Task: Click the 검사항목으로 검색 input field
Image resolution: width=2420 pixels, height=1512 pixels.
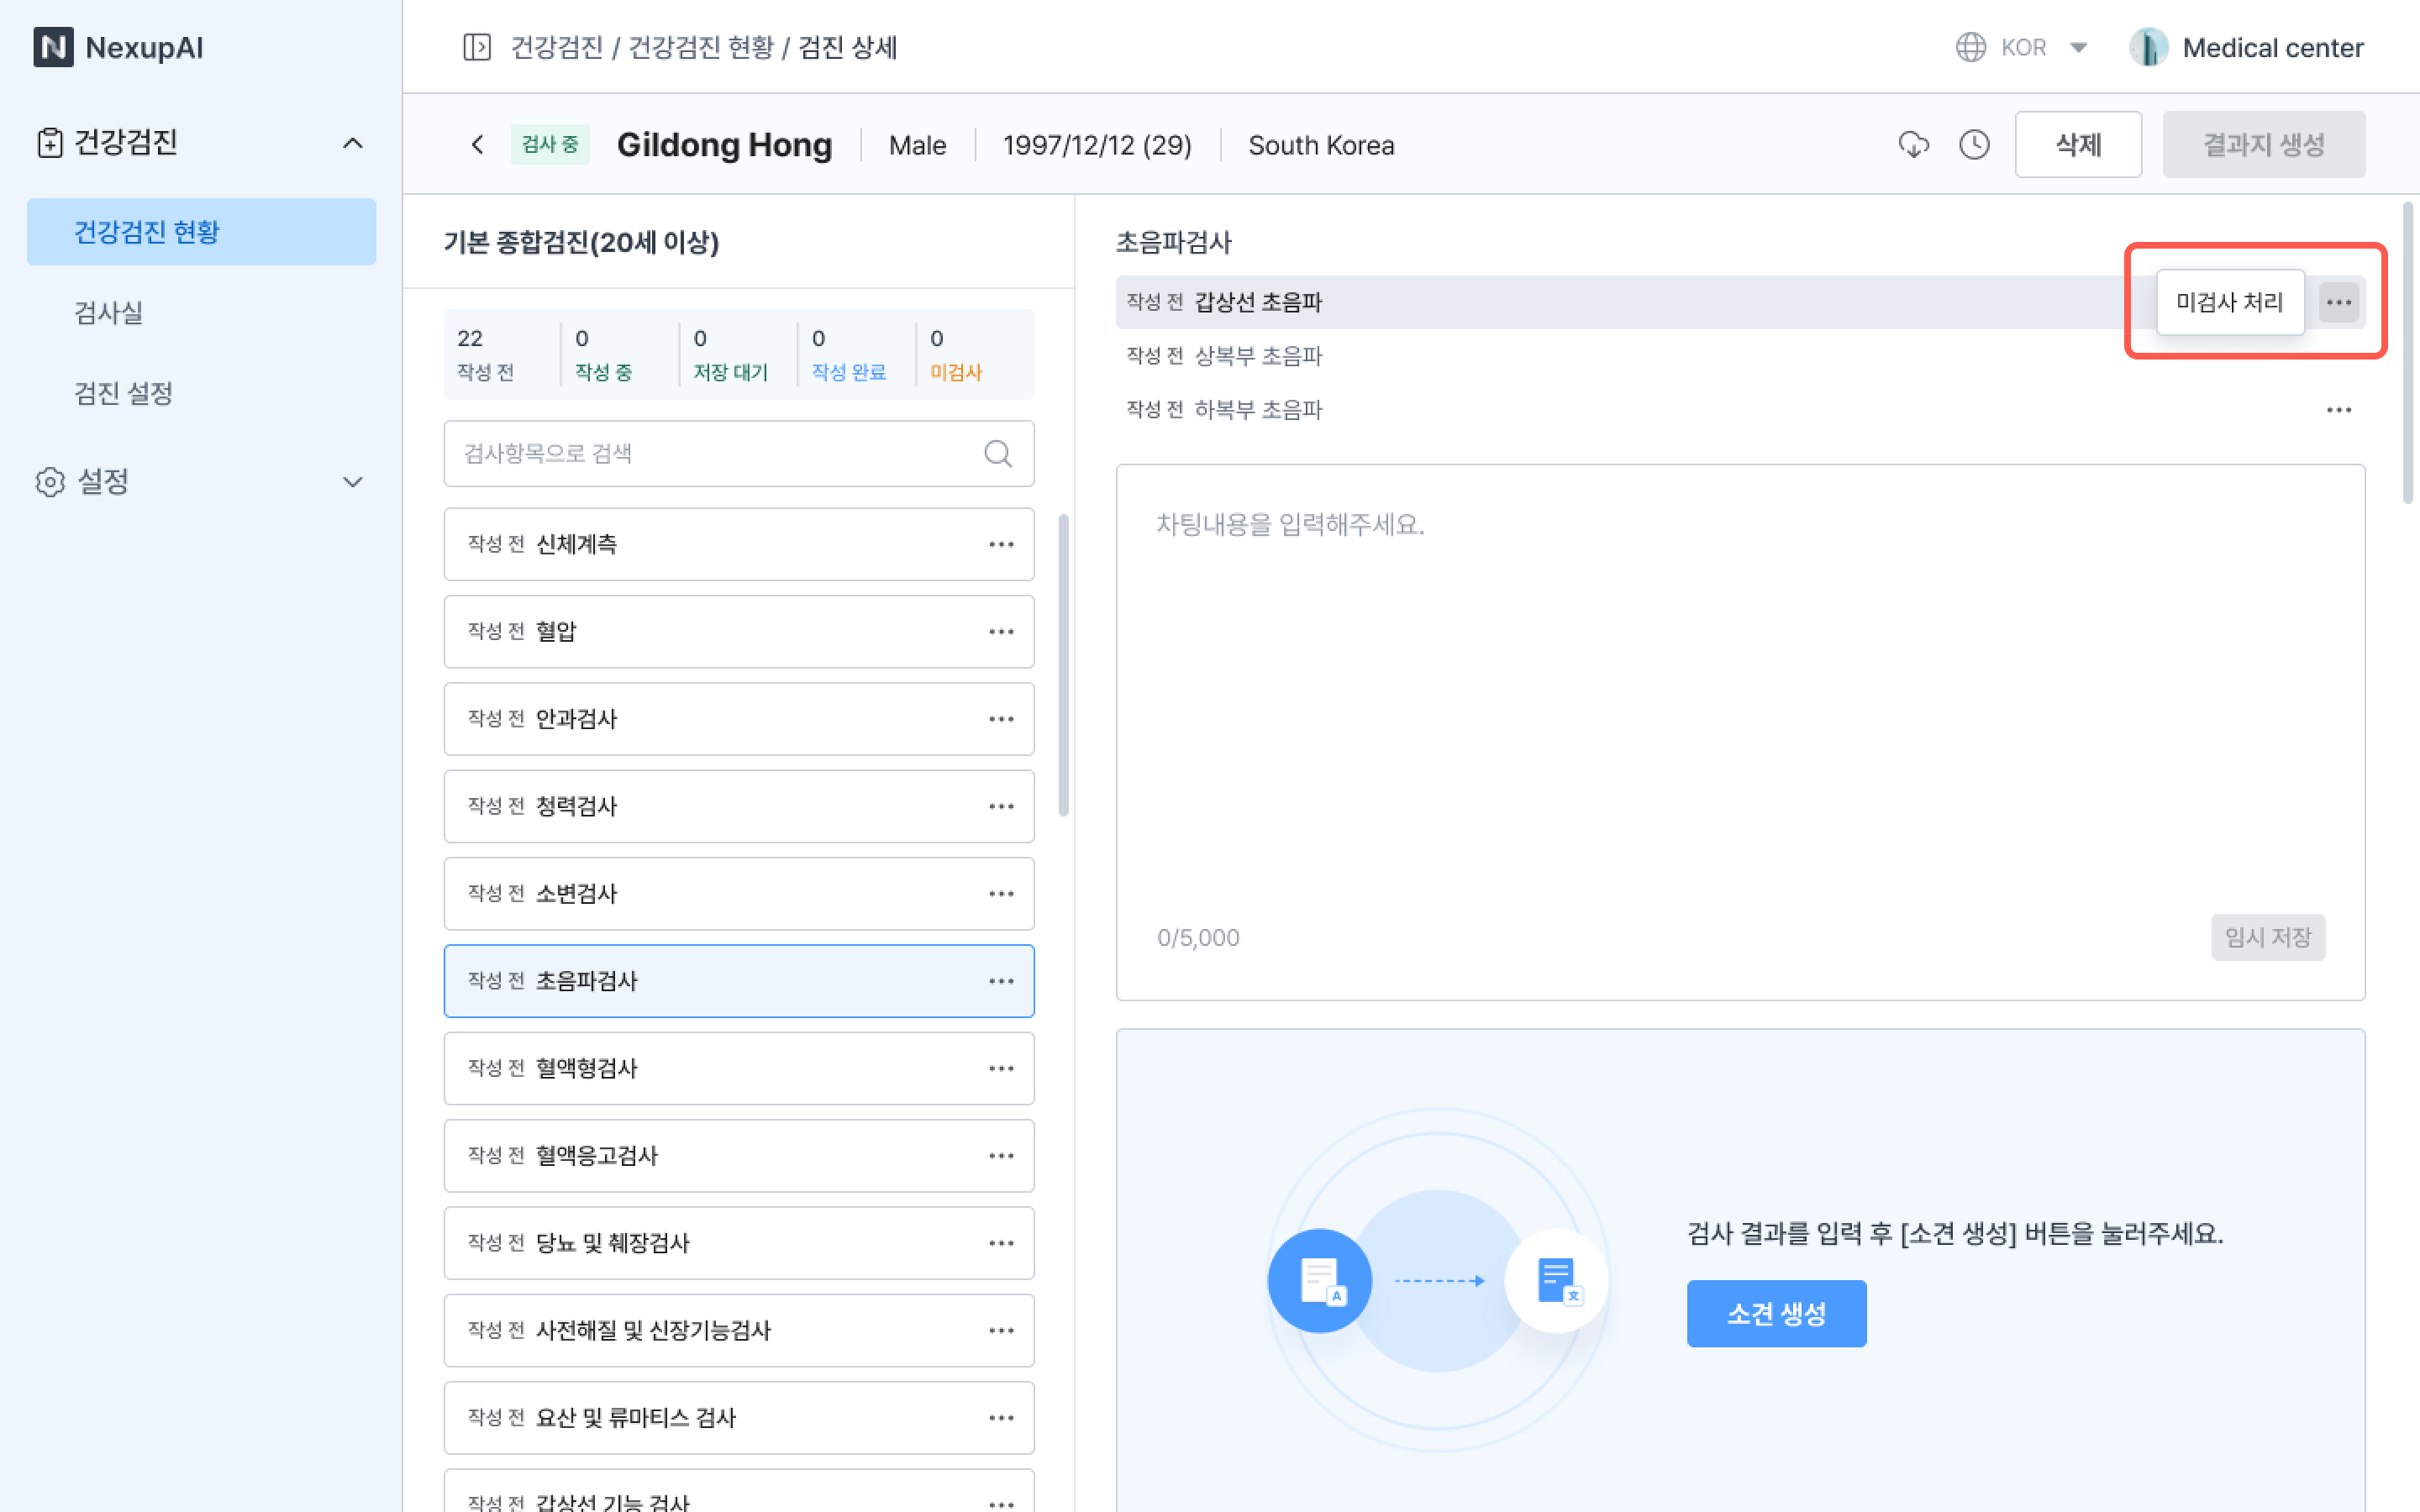Action: tap(710, 454)
